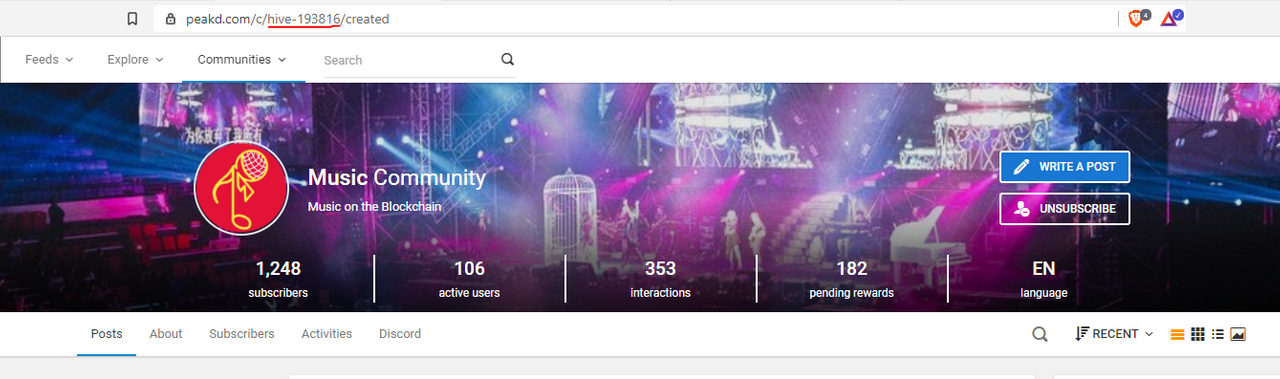
Task: Click the magnifier icon in the Search field
Action: 507,59
